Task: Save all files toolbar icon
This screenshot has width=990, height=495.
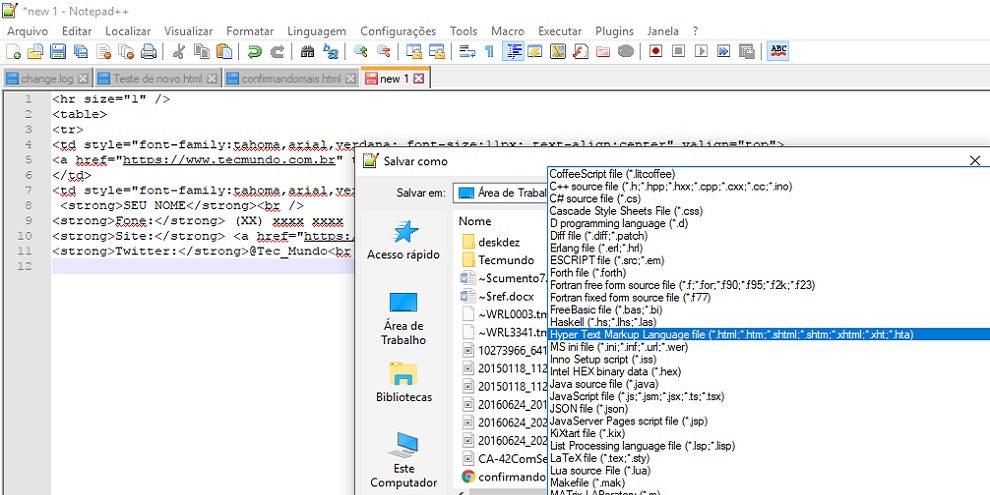Action: [81, 52]
